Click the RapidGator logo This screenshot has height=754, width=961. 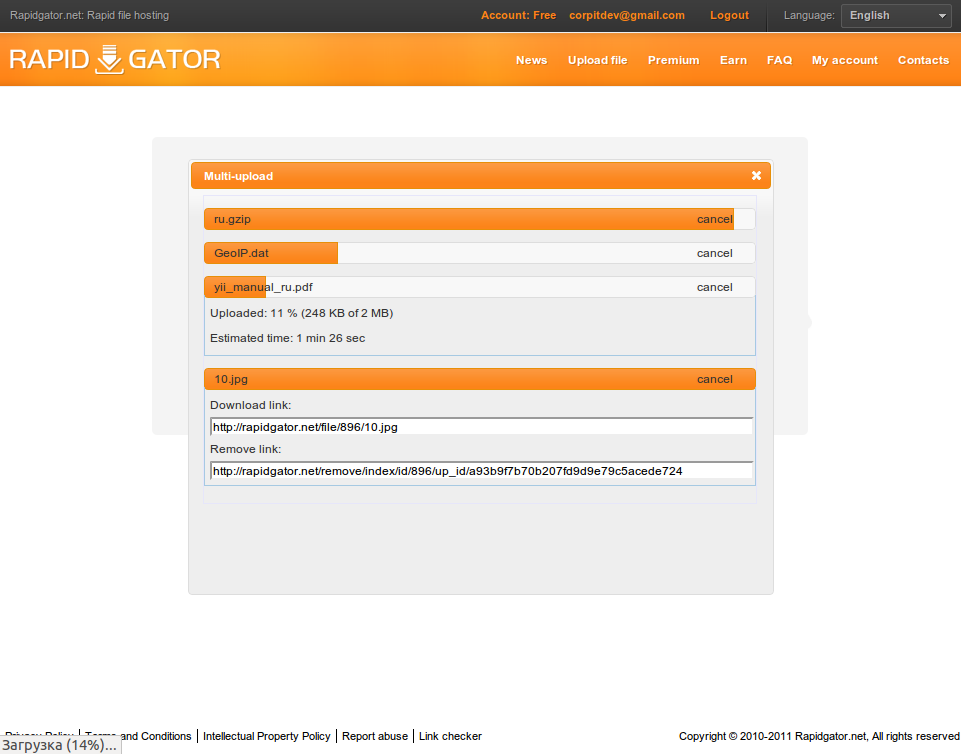115,59
